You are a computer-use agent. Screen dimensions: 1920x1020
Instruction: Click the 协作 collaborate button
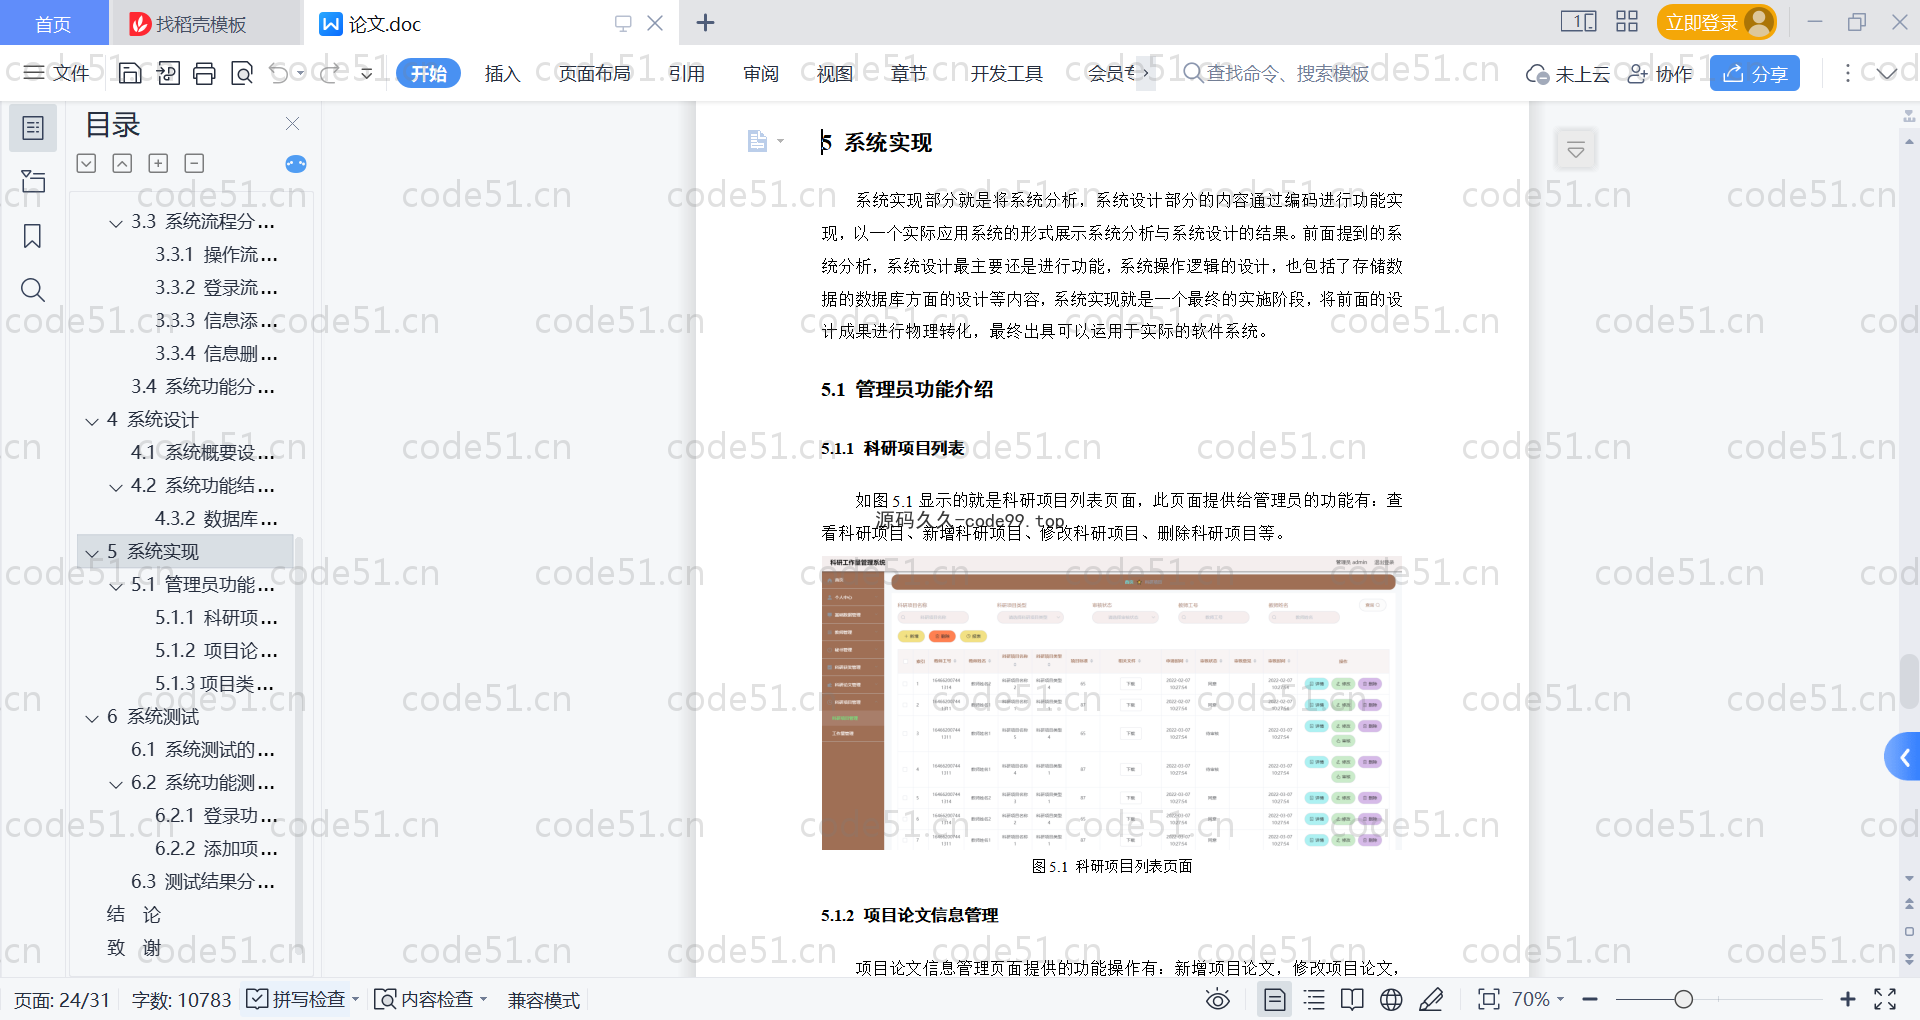(x=1660, y=73)
